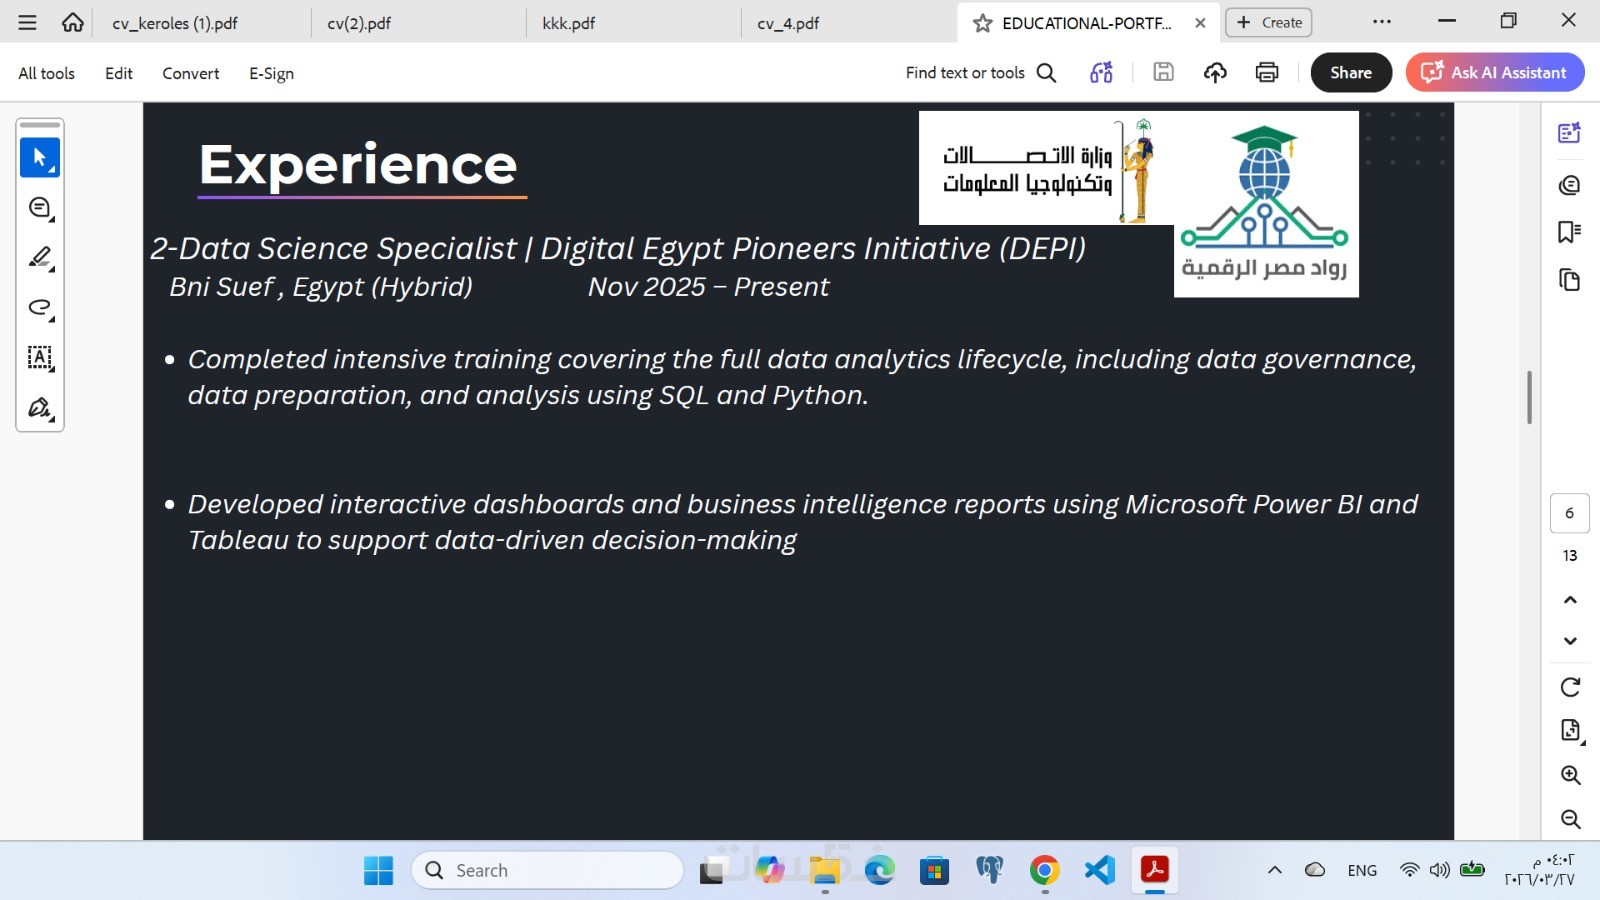1600x900 pixels.
Task: Pick the freehand draw lasso tool
Action: point(40,308)
